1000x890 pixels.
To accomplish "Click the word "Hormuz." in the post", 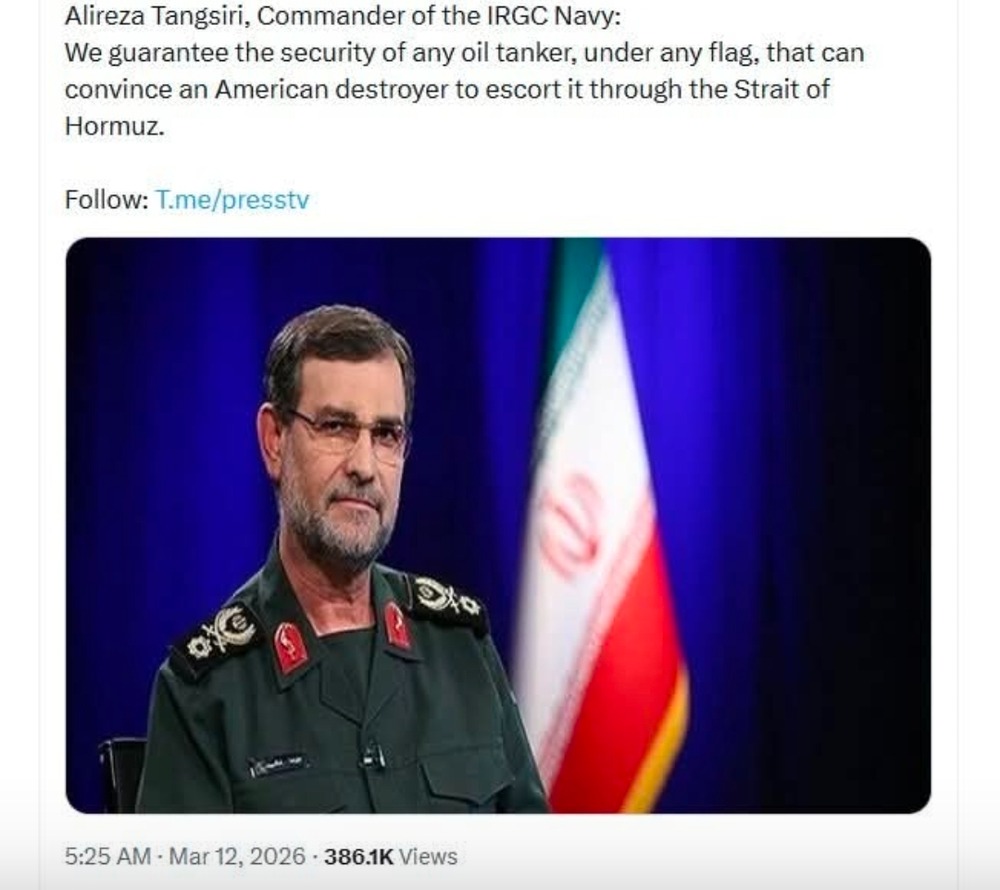I will pos(112,126).
